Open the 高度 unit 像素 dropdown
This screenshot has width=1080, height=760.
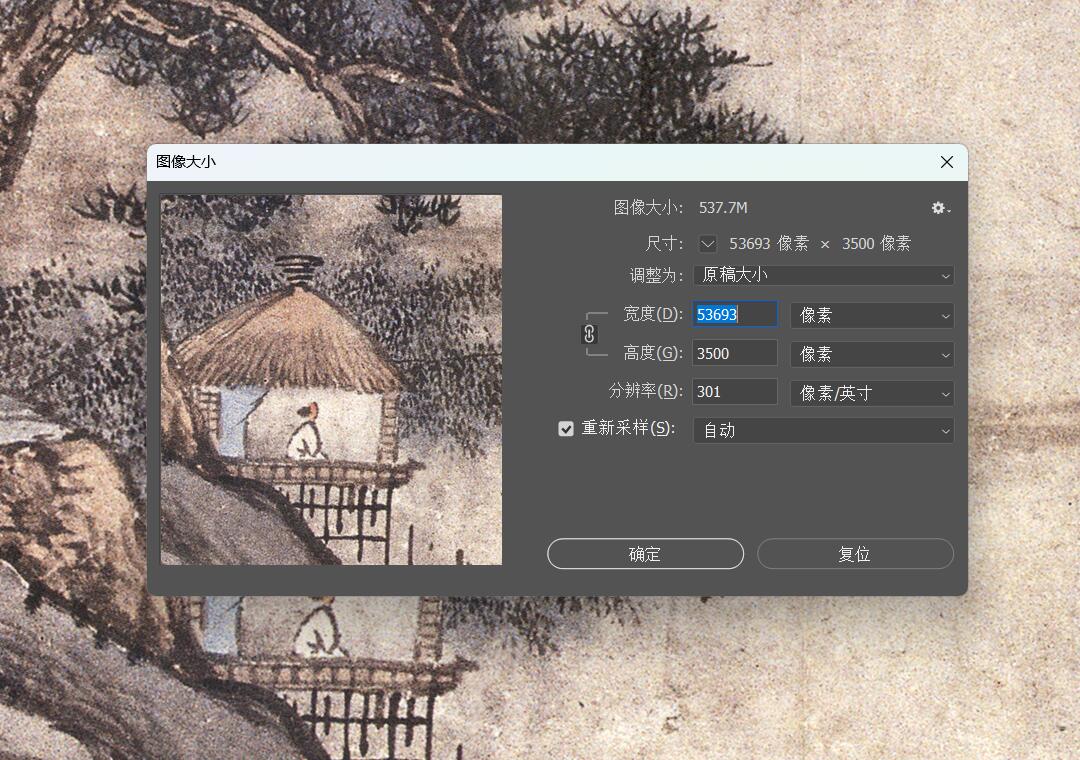coord(872,354)
